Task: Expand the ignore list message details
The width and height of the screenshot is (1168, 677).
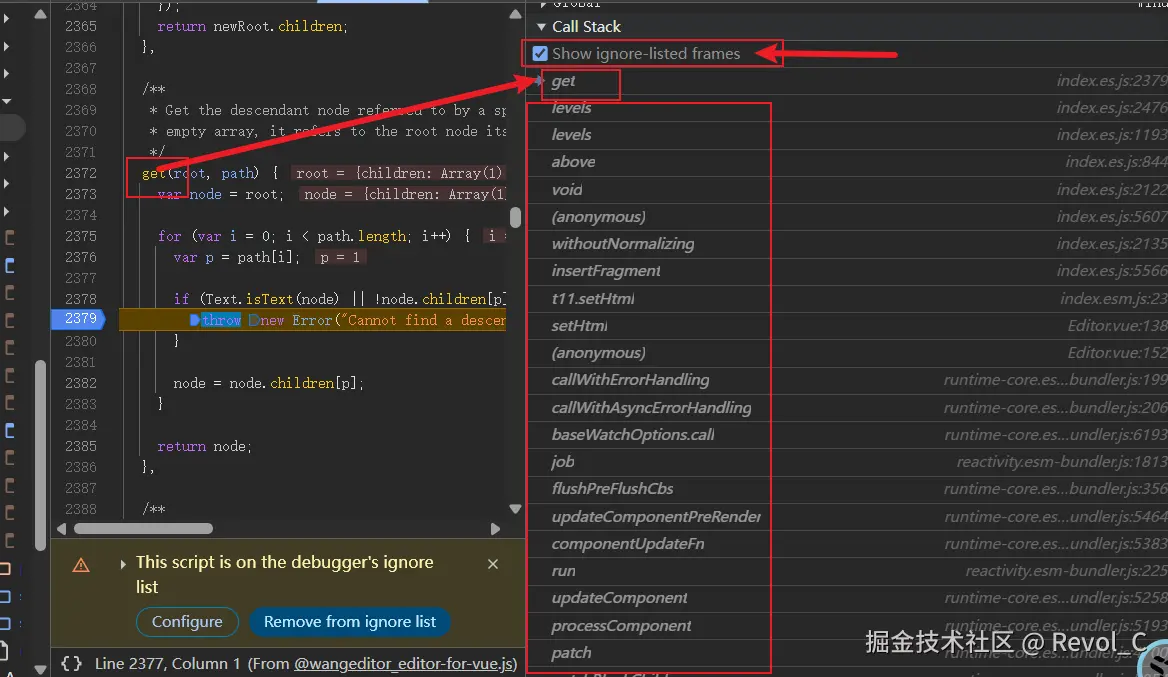Action: coord(123,564)
